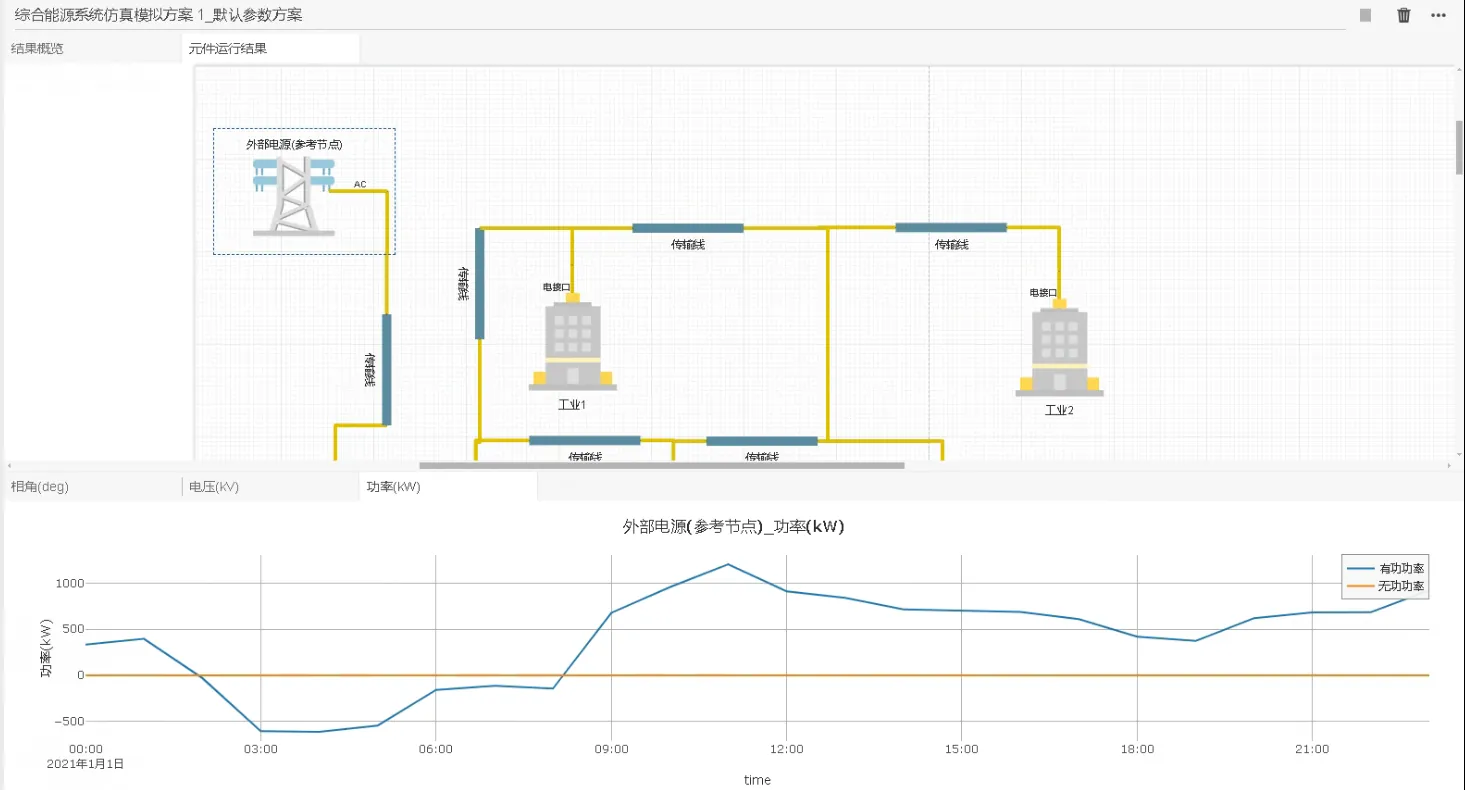Click the diagram horizontal scrollbar thumb
1465x790 pixels.
pos(662,465)
